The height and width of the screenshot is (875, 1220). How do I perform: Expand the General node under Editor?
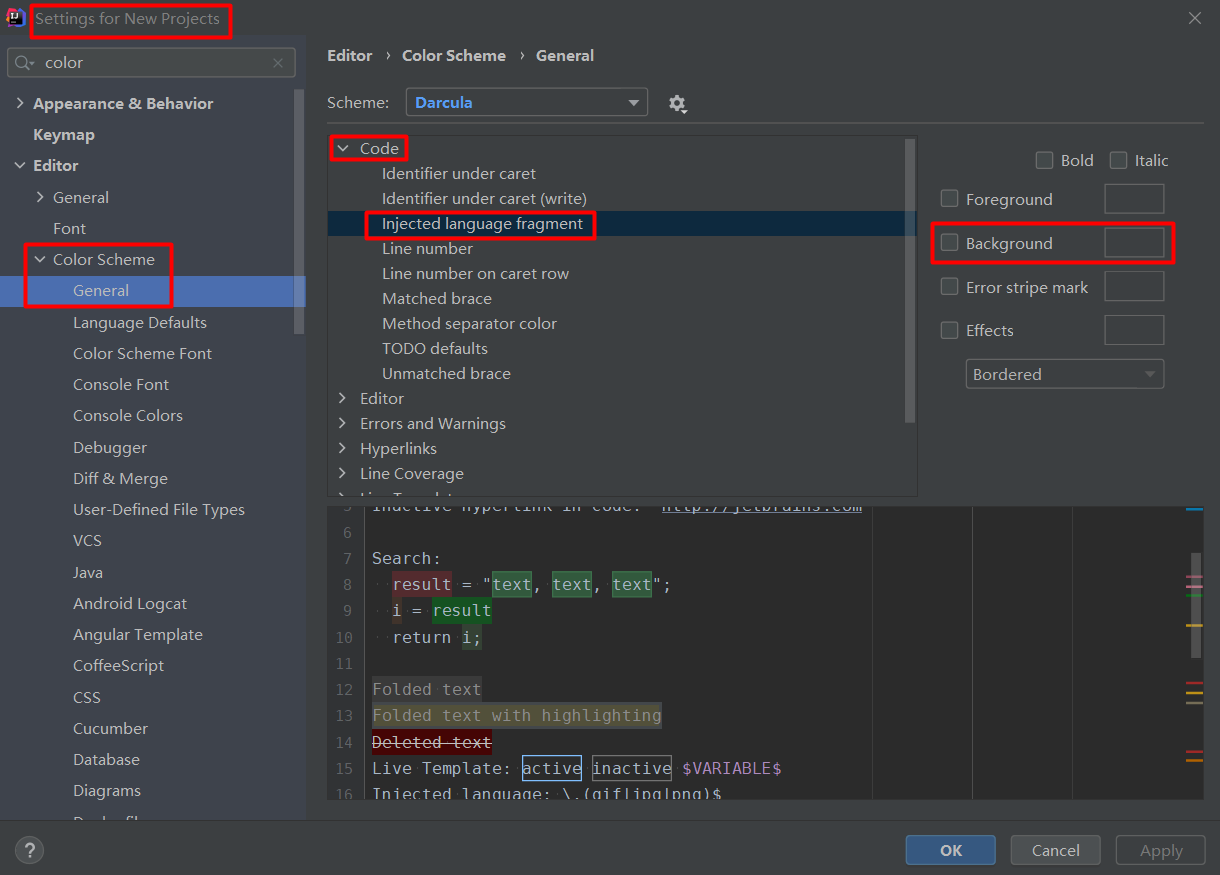pos(40,197)
